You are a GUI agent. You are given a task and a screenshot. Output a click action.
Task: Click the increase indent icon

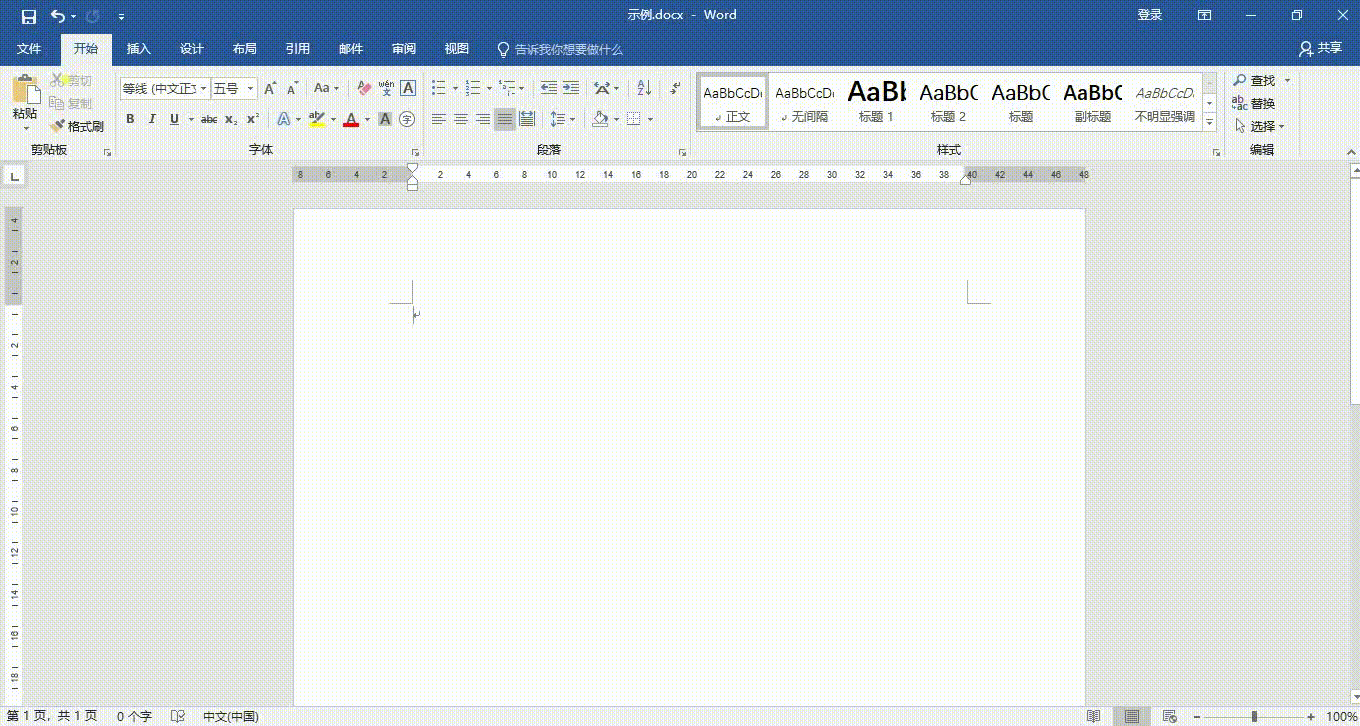[571, 88]
